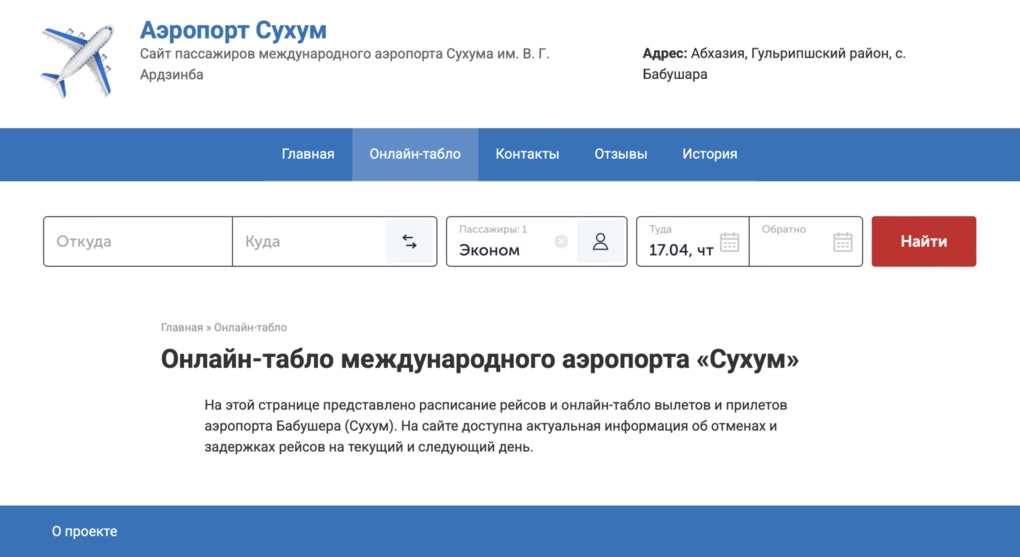
Task: Open Главная in the navigation bar
Action: pos(308,154)
